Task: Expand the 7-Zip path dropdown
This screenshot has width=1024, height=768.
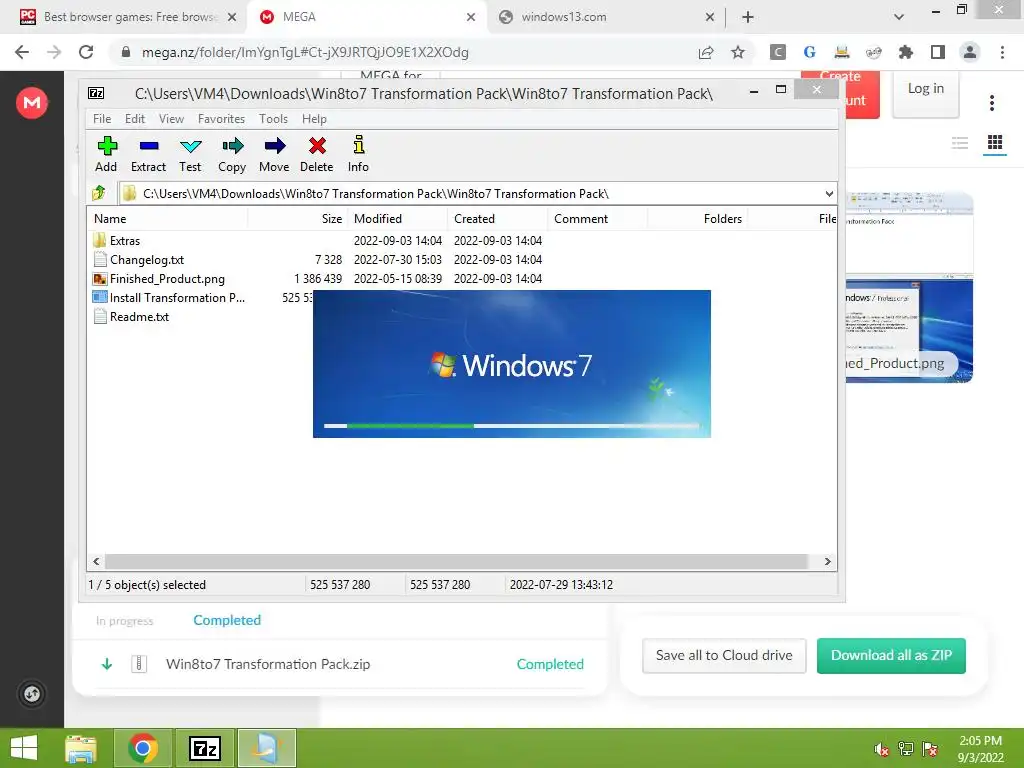Action: [829, 193]
